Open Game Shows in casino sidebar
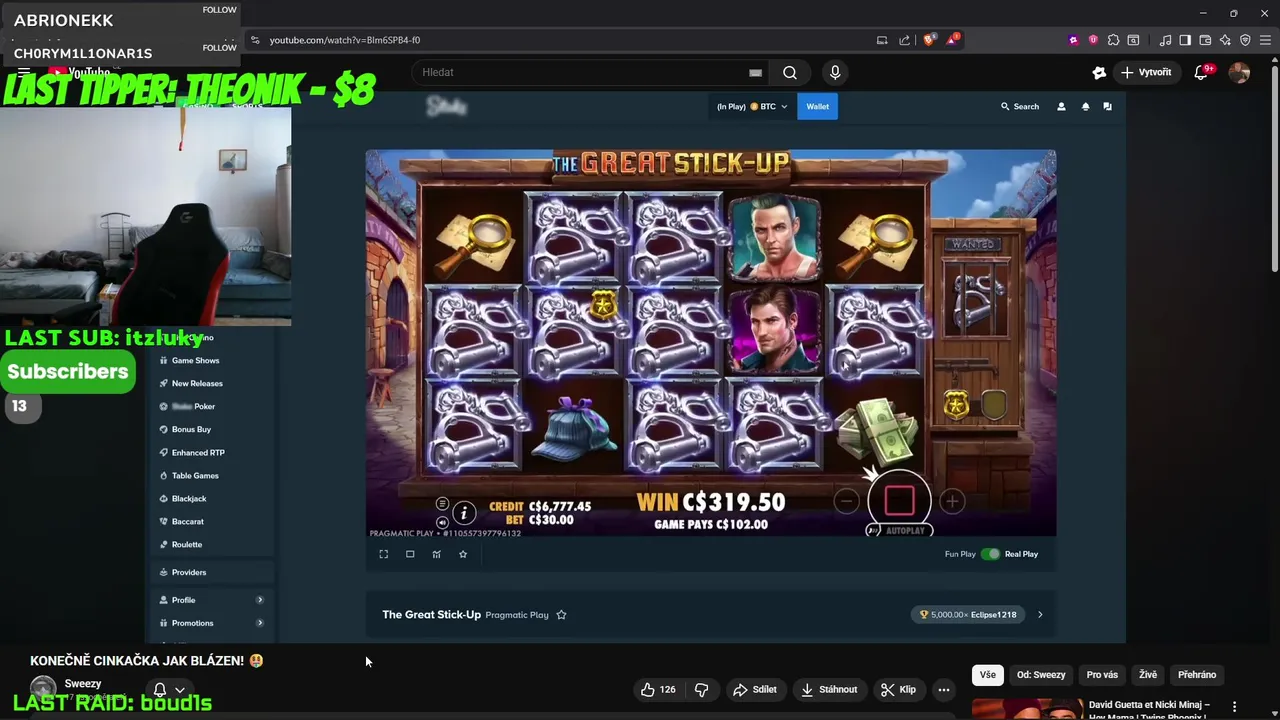The width and height of the screenshot is (1280, 720). pos(195,360)
